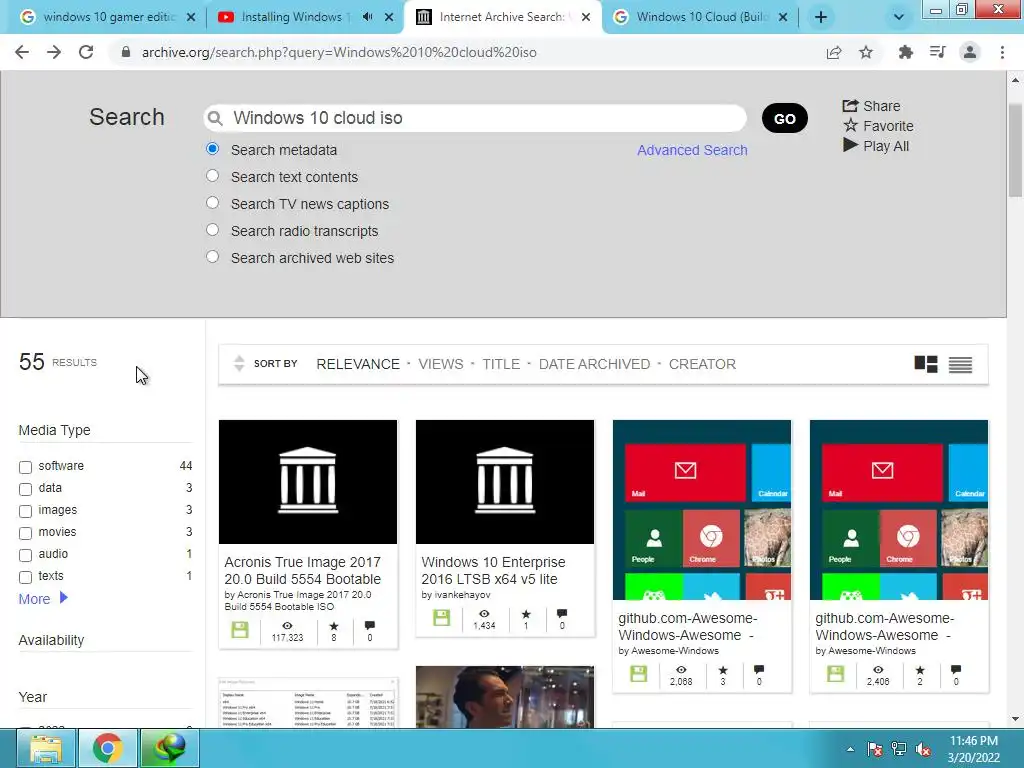Screen dimensions: 1024x768
Task: Mute the Installing Windows tab audio icon
Action: click(368, 17)
